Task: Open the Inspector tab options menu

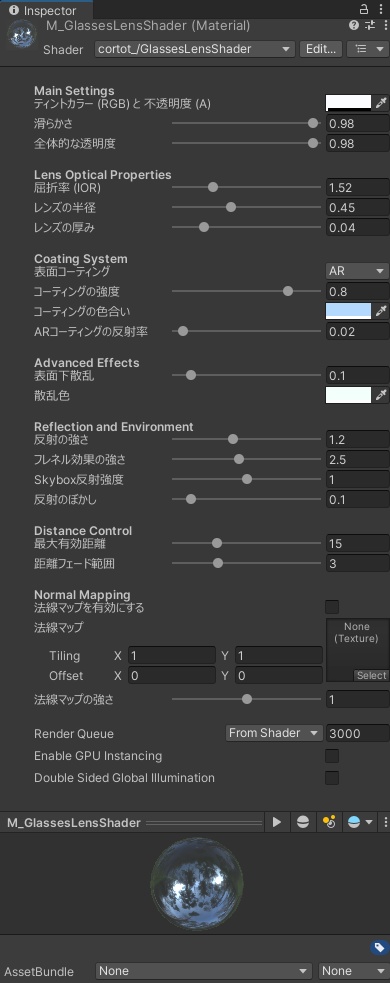Action: [381, 9]
